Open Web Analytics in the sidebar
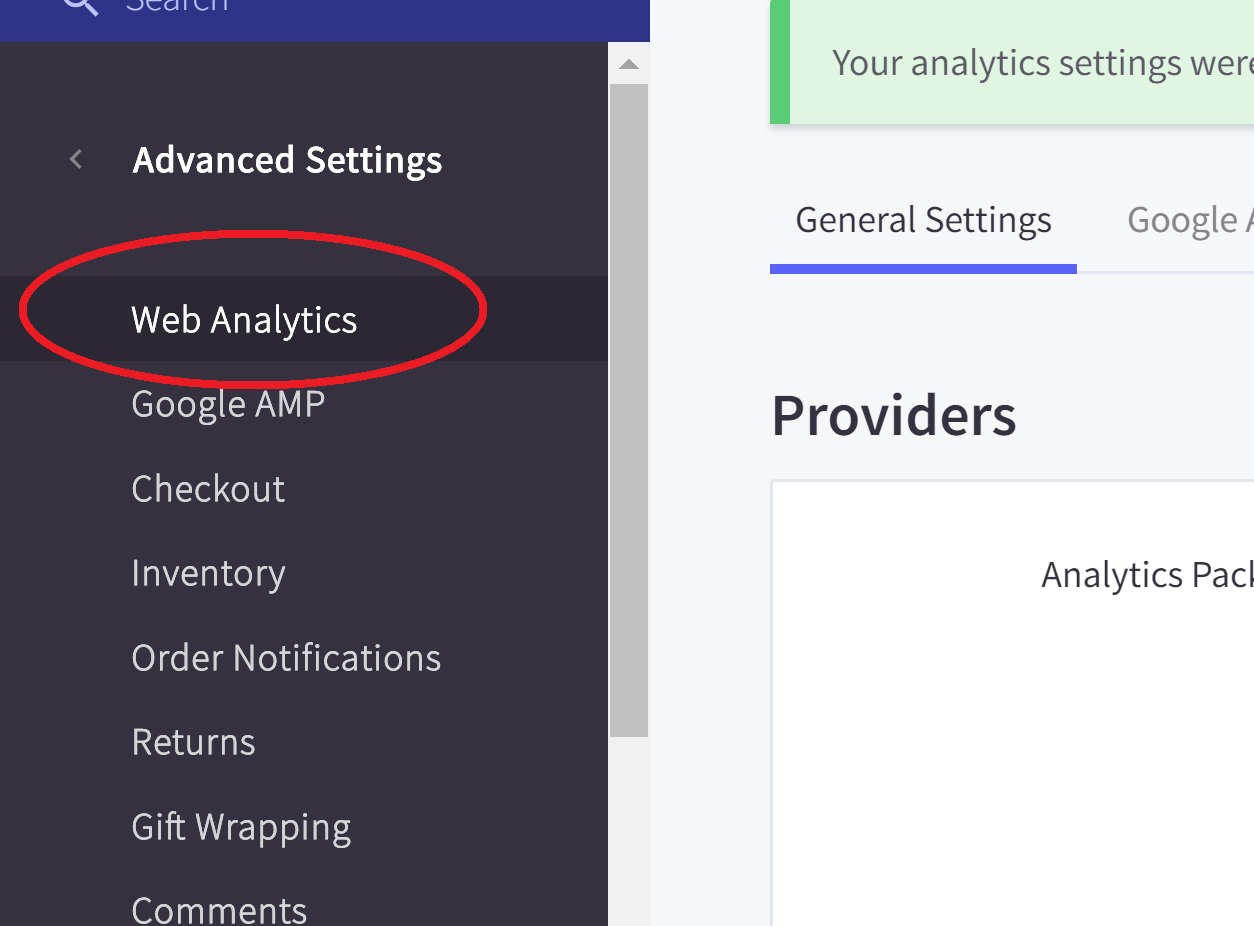 pyautogui.click(x=244, y=320)
